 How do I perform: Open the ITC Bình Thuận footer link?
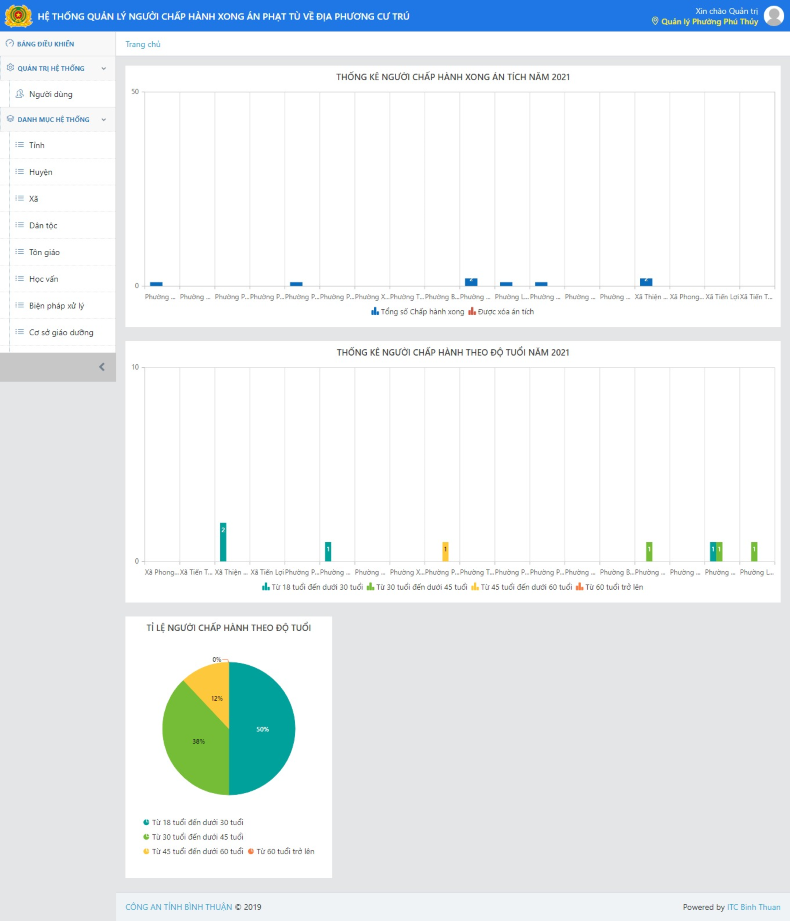pos(753,907)
